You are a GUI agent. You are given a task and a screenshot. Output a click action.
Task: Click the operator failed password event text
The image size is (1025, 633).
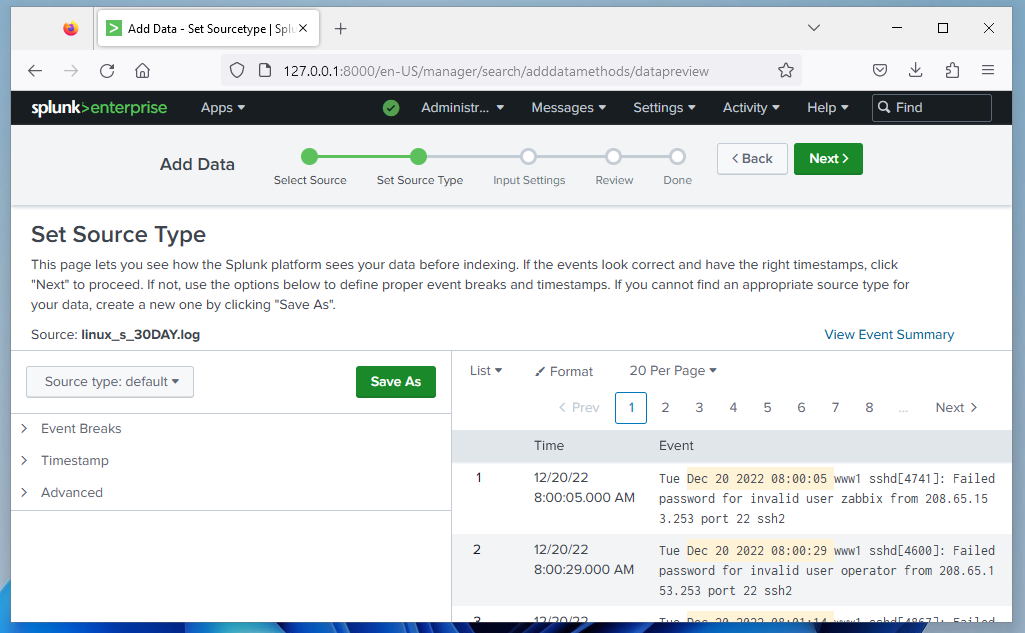pos(827,570)
